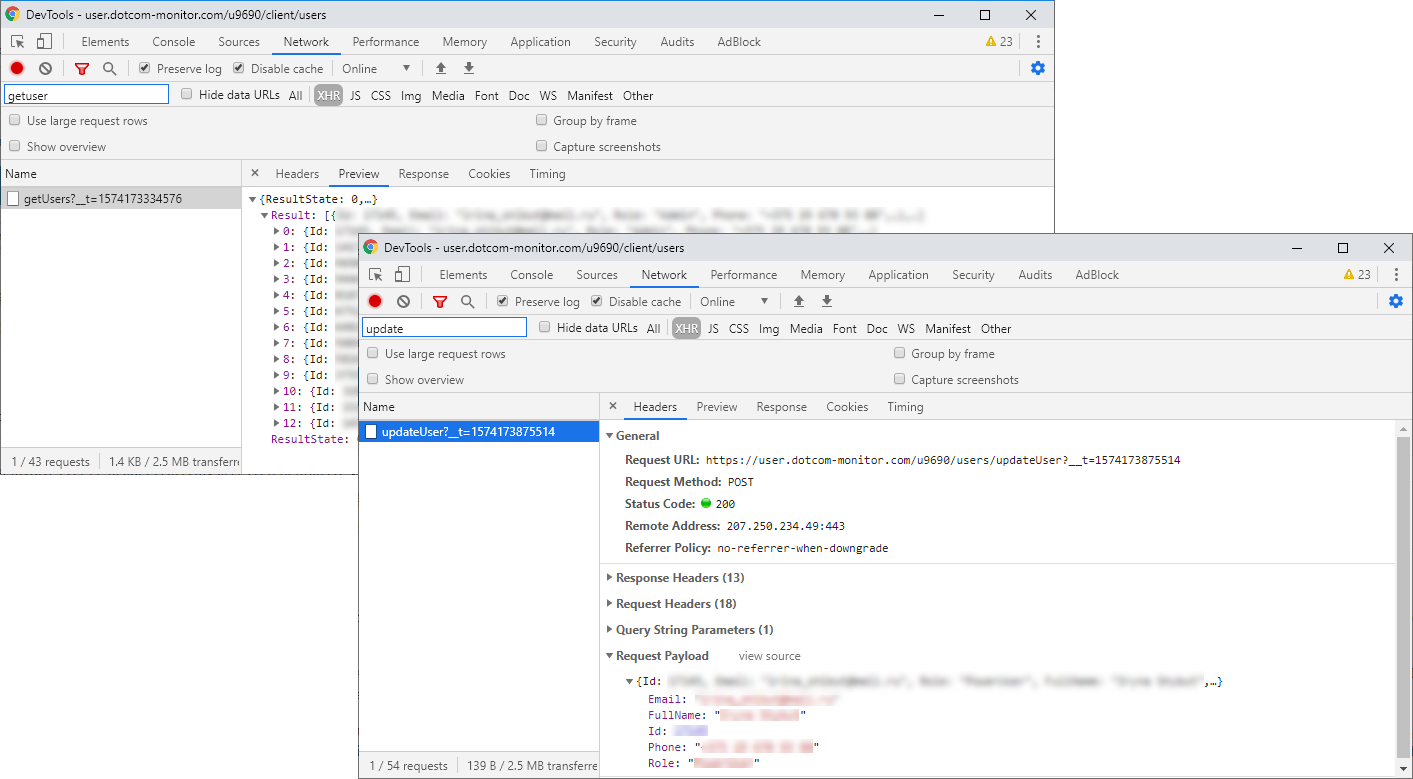
Task: Select inspect element icon in back window
Action: (18, 41)
